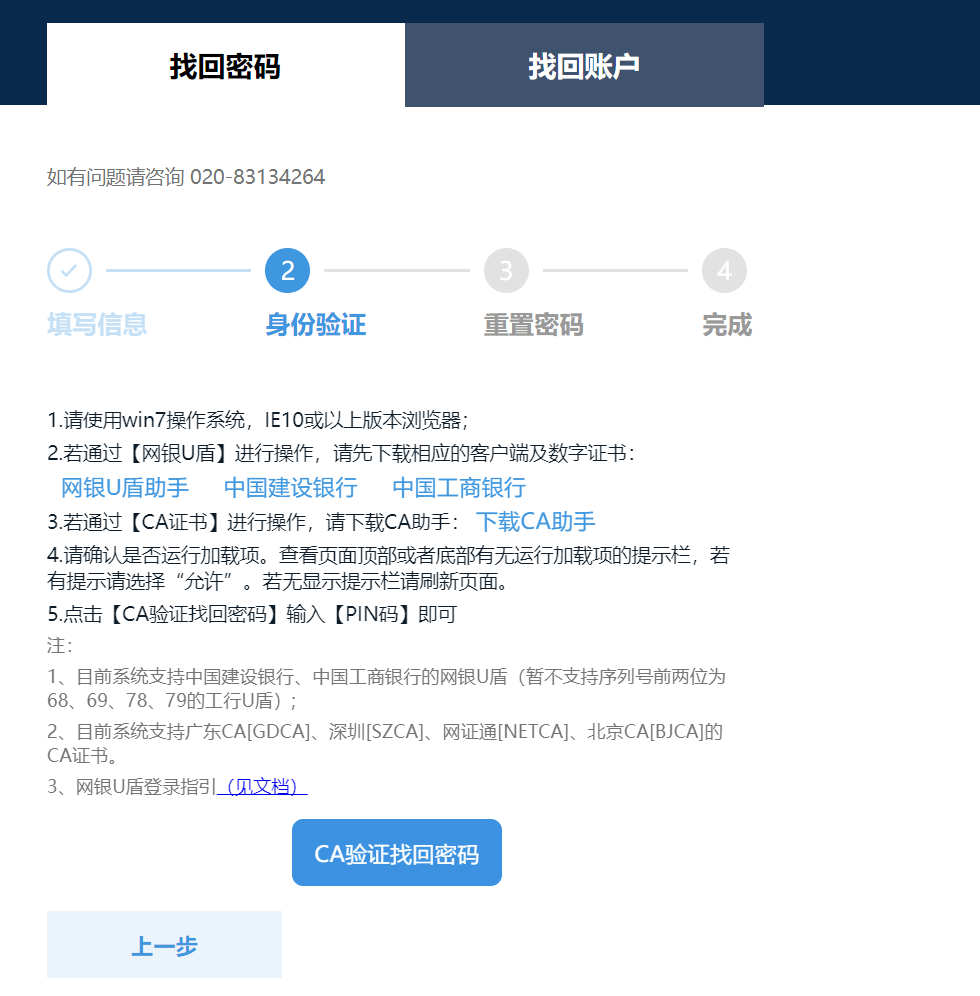Viewport: 980px width, 996px height.
Task: Click the 身份验证 step label
Action: tap(316, 325)
